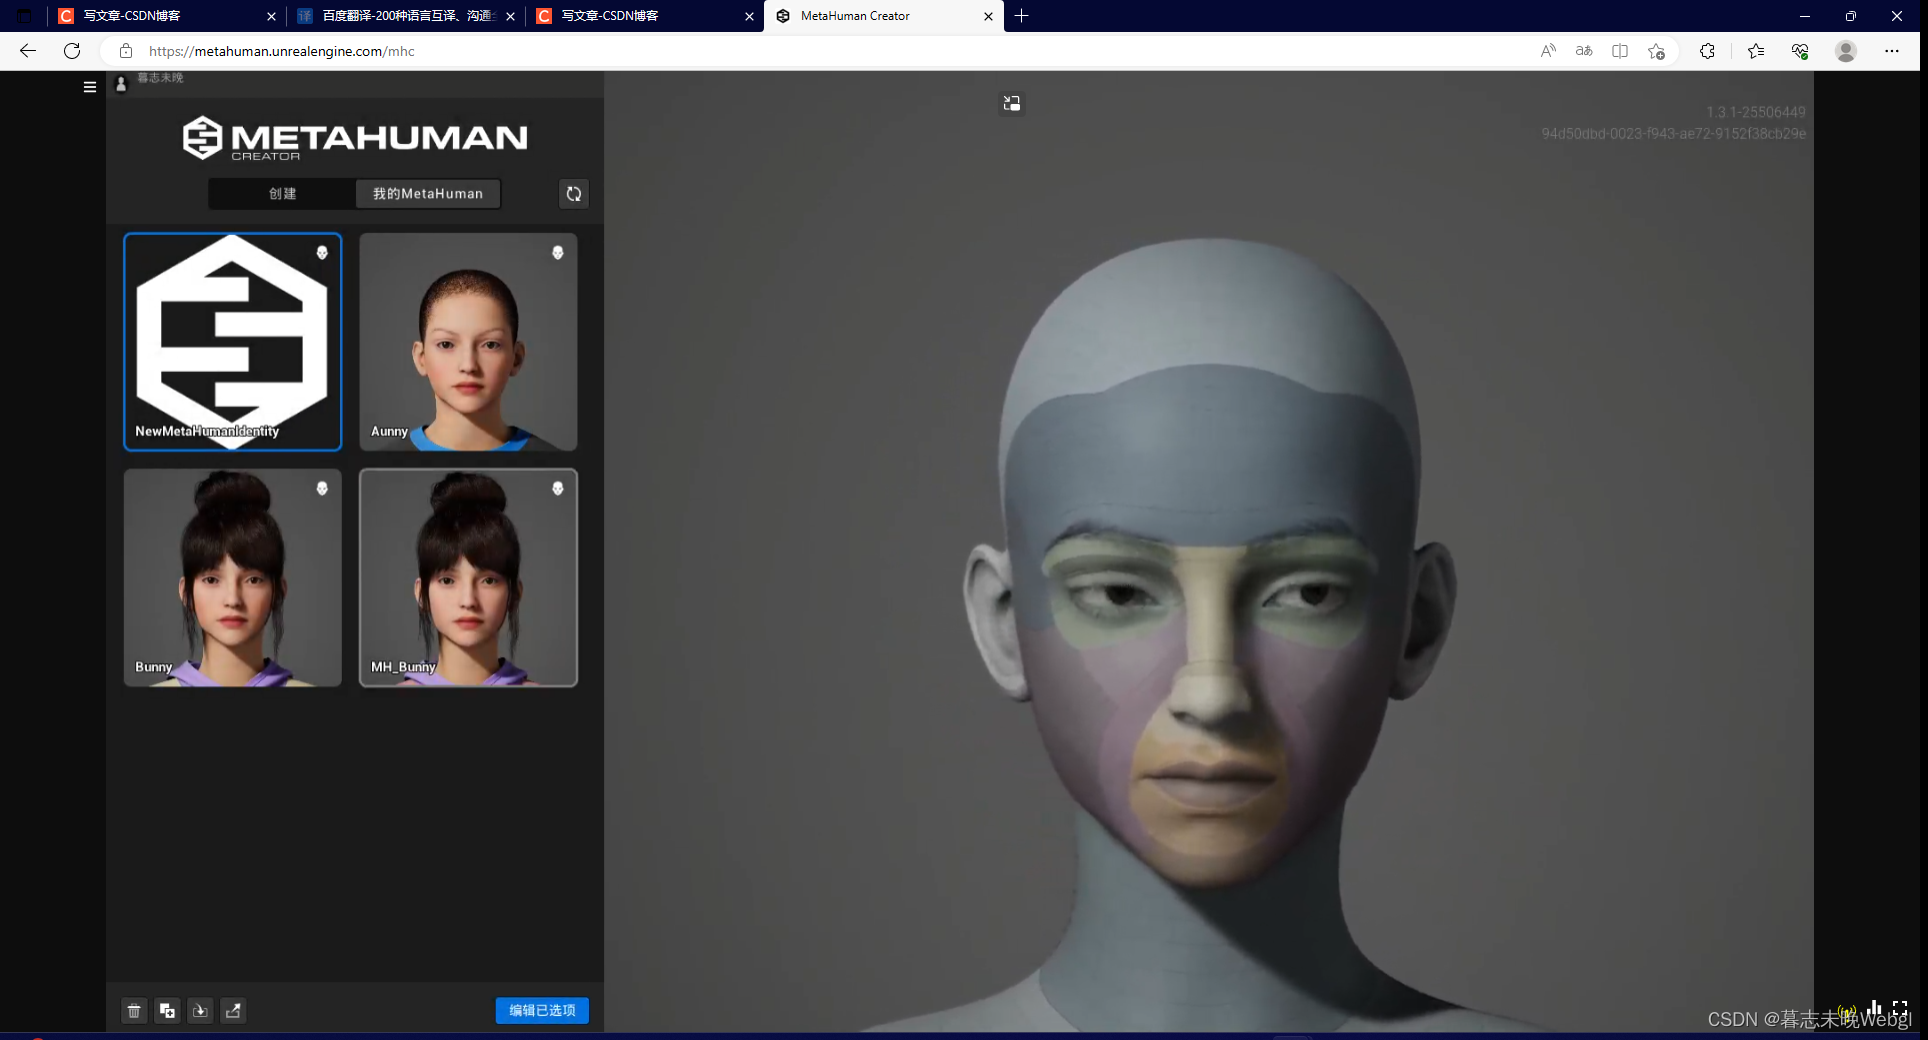Click the stats bars icon in viewport corner

[1874, 1008]
